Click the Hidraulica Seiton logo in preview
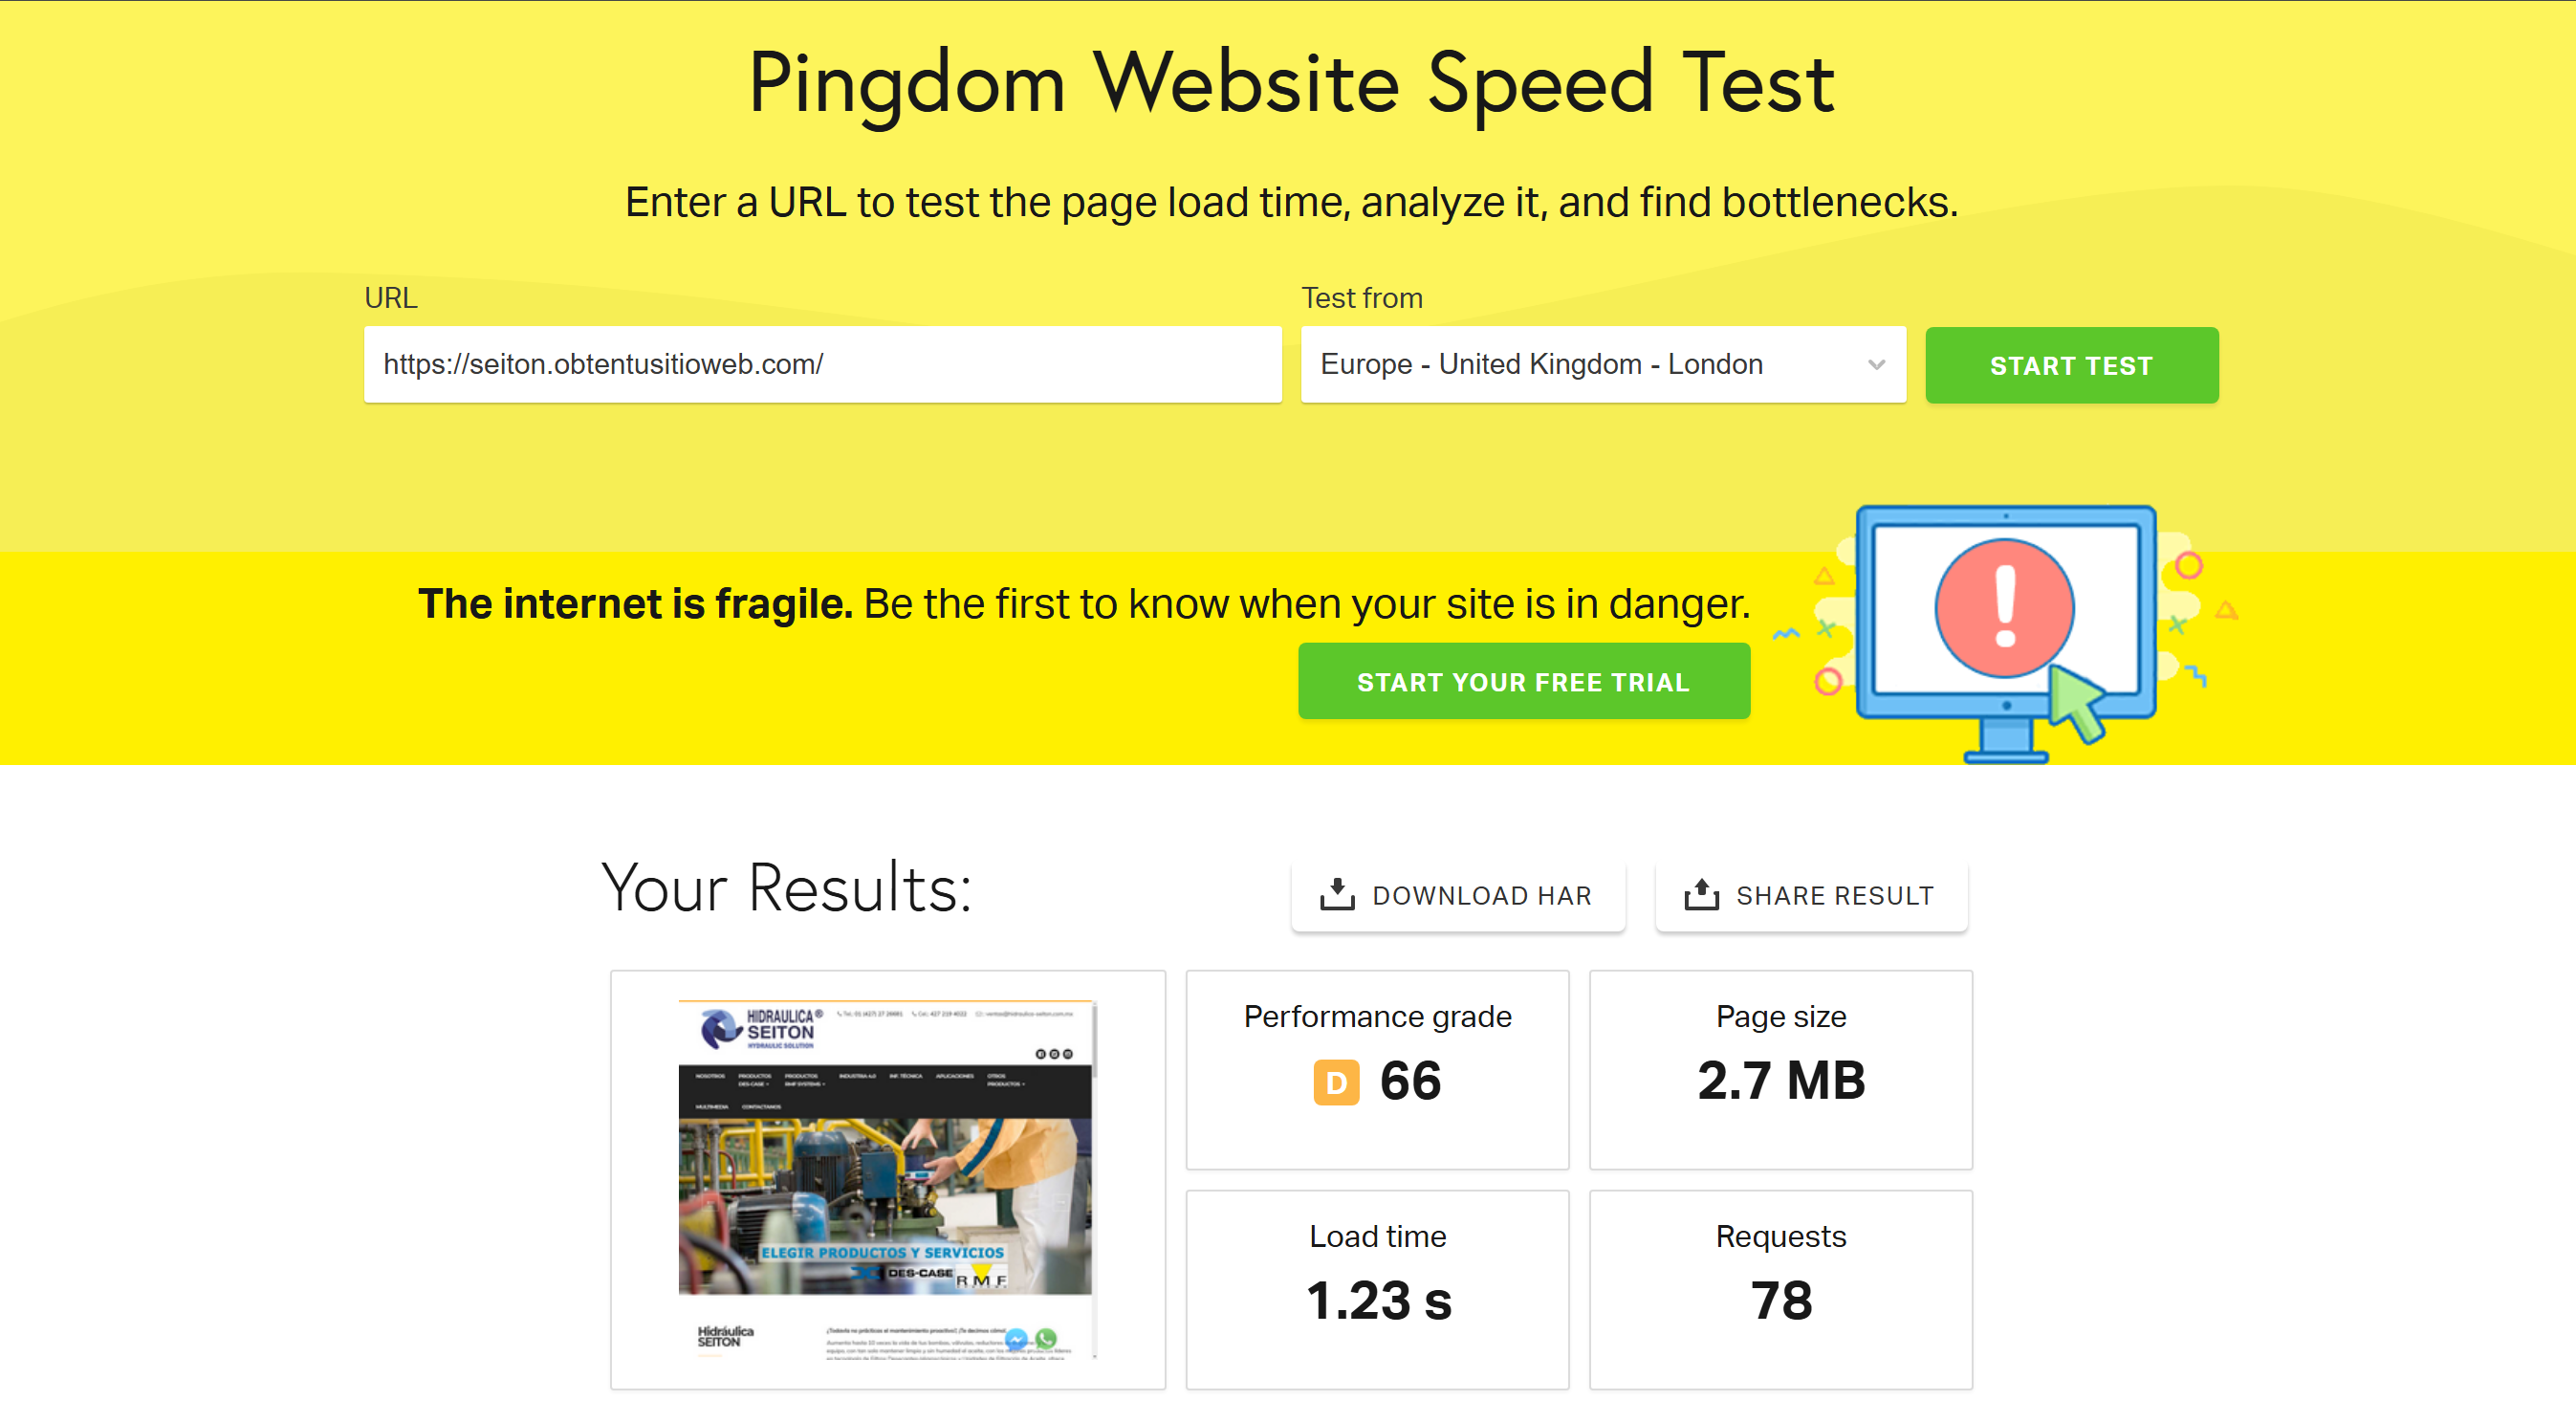Viewport: 2576px width, 1422px height. (760, 1028)
